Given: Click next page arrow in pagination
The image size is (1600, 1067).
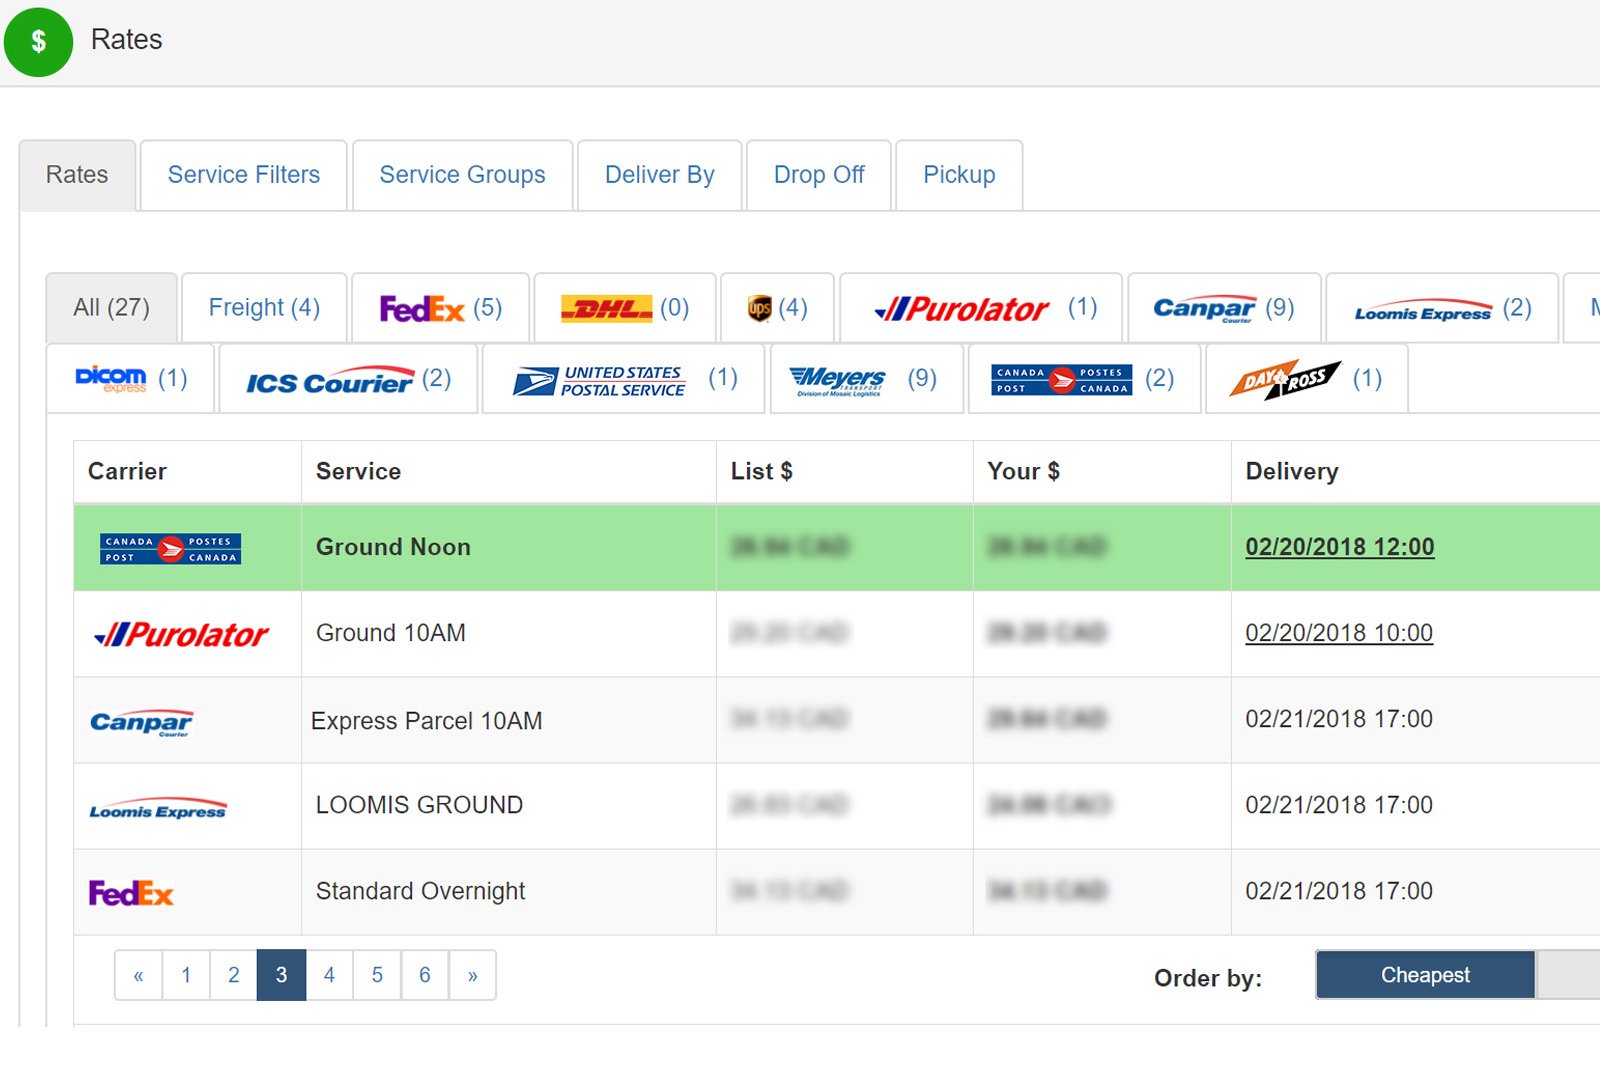Looking at the screenshot, I should coord(472,975).
